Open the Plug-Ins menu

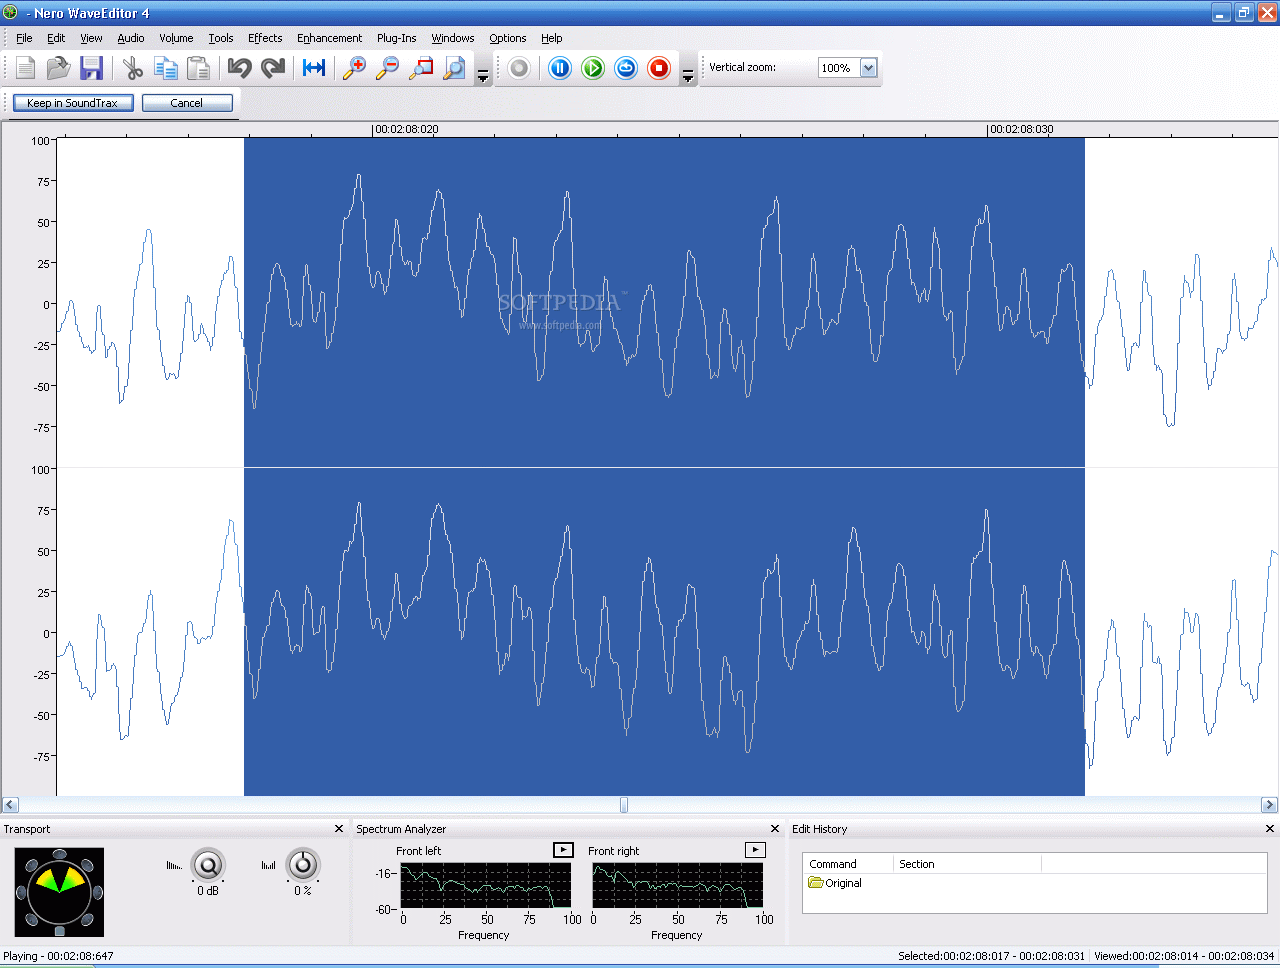396,38
